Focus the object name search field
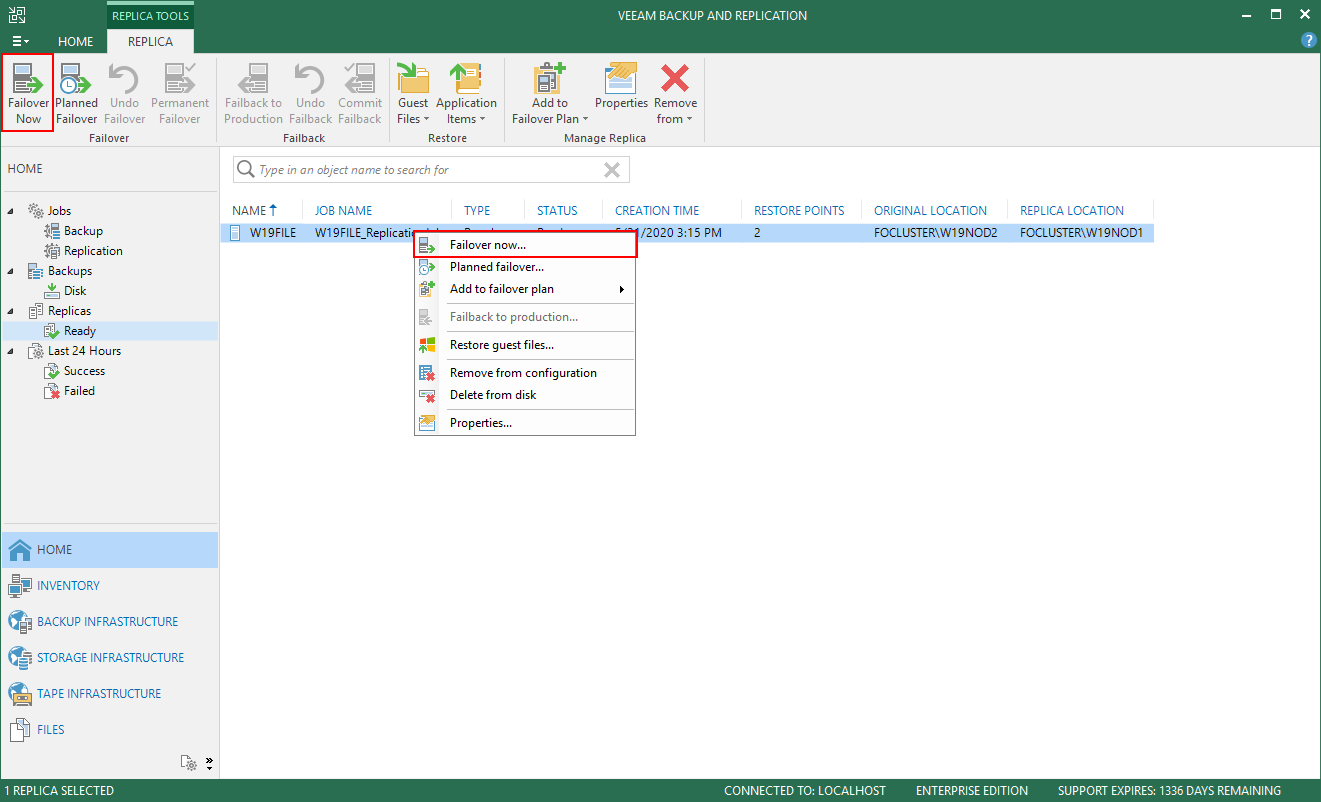The image size is (1321, 802). pyautogui.click(x=430, y=170)
